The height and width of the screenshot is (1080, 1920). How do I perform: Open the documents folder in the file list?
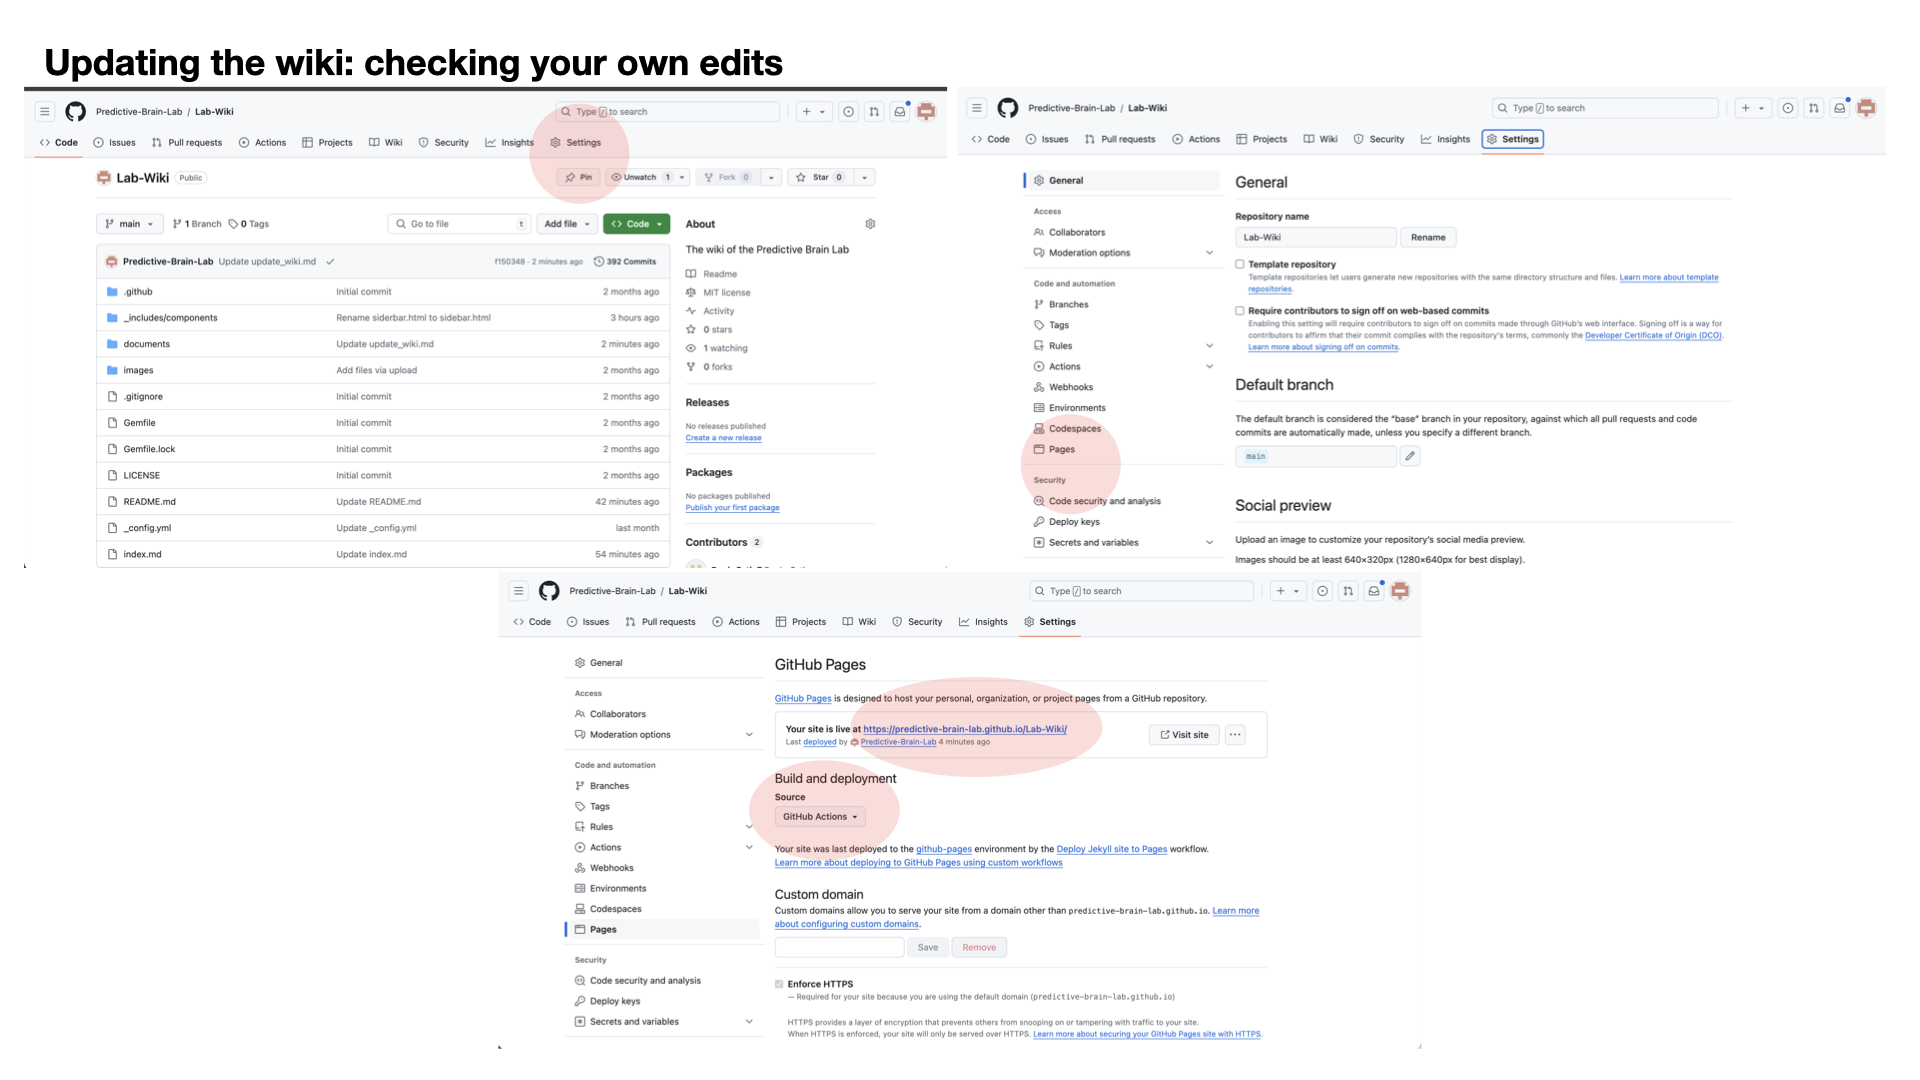pyautogui.click(x=147, y=344)
